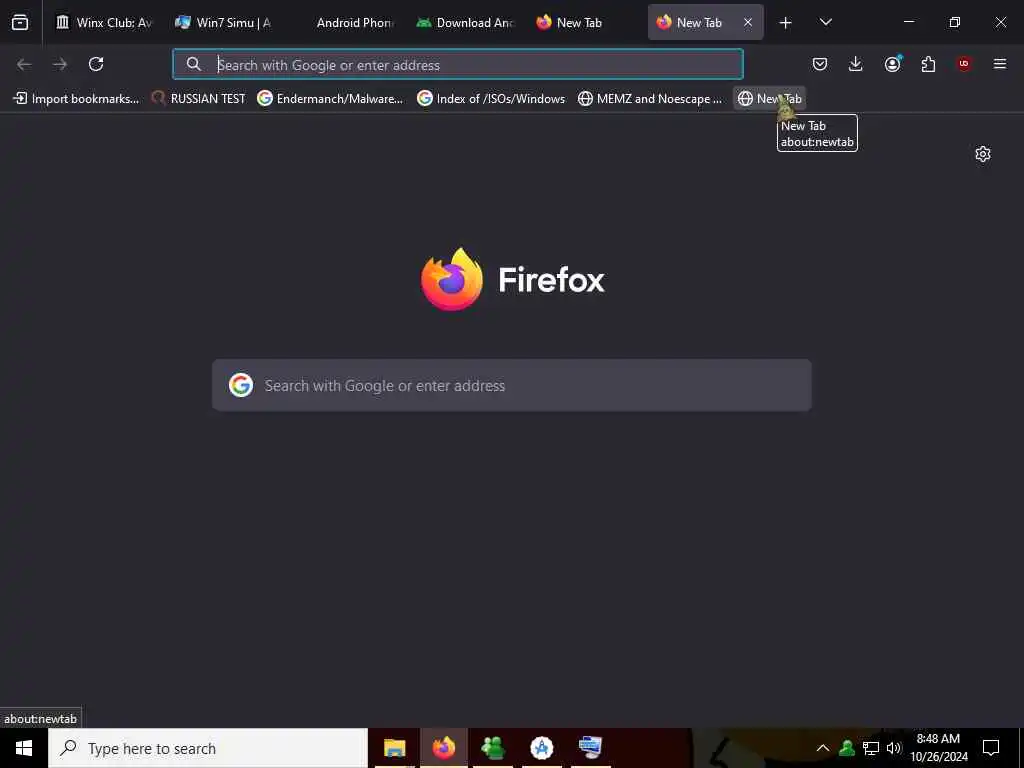Click Google icon in center search box
This screenshot has height=768, width=1024.
pyautogui.click(x=241, y=385)
